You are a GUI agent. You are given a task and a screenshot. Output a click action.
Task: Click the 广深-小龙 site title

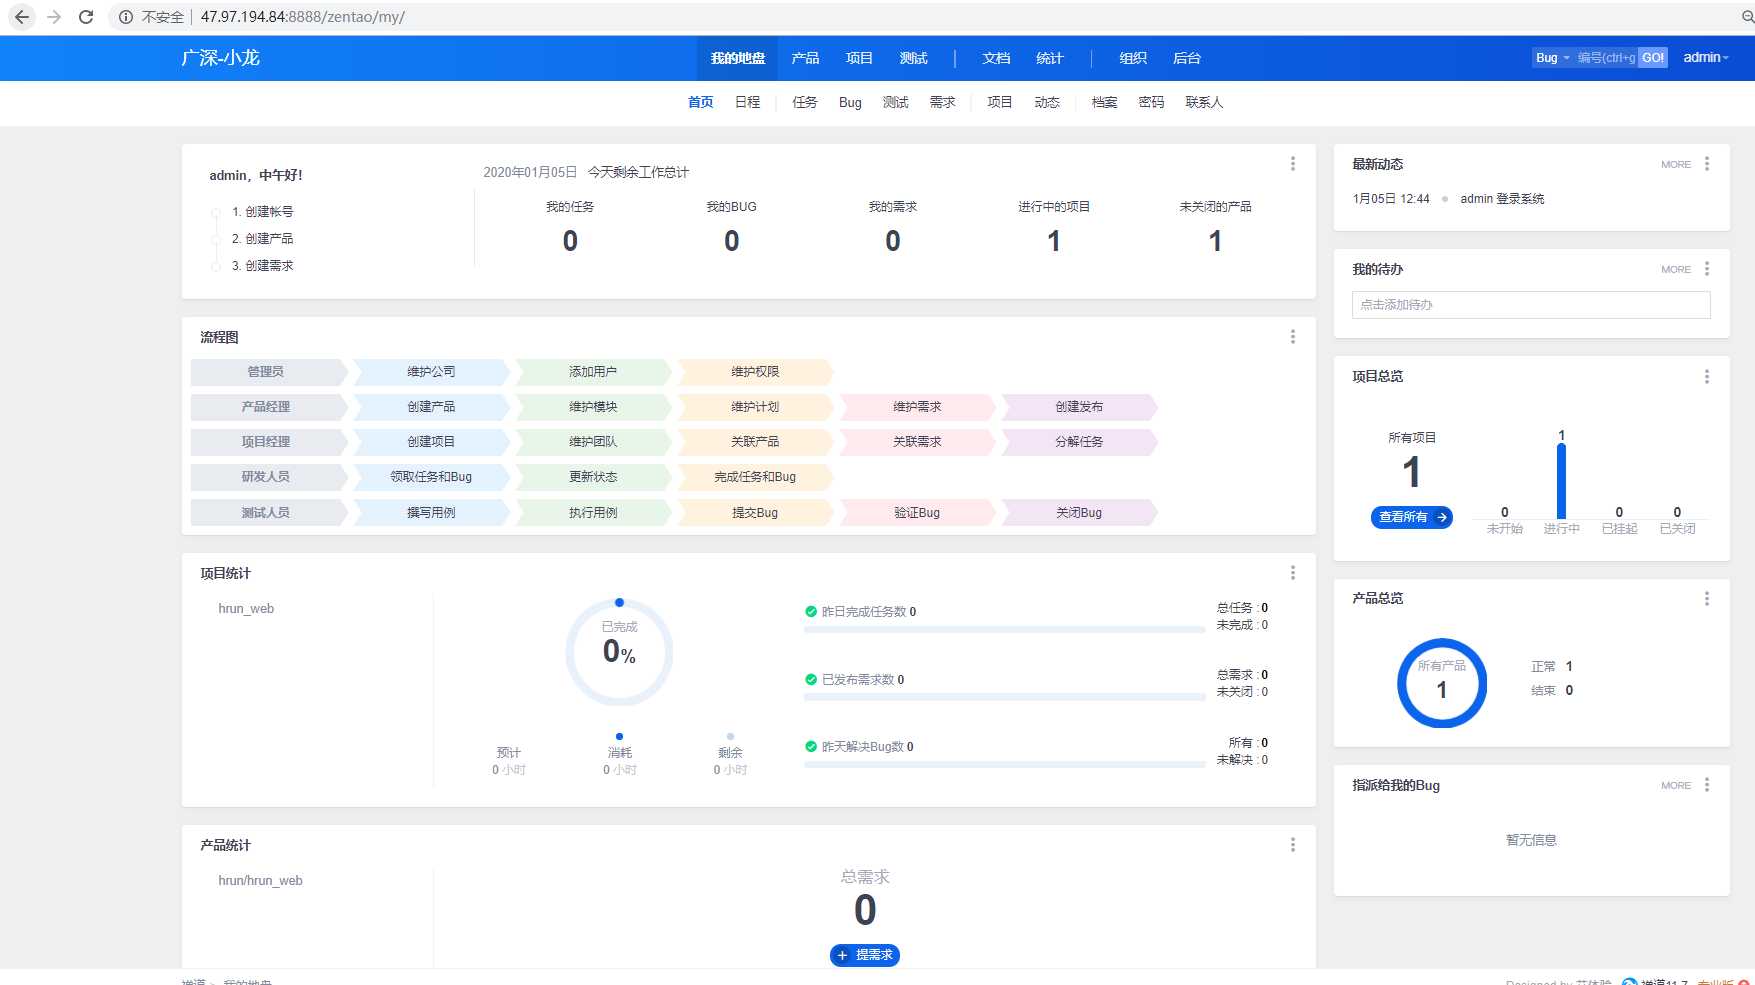click(x=220, y=58)
